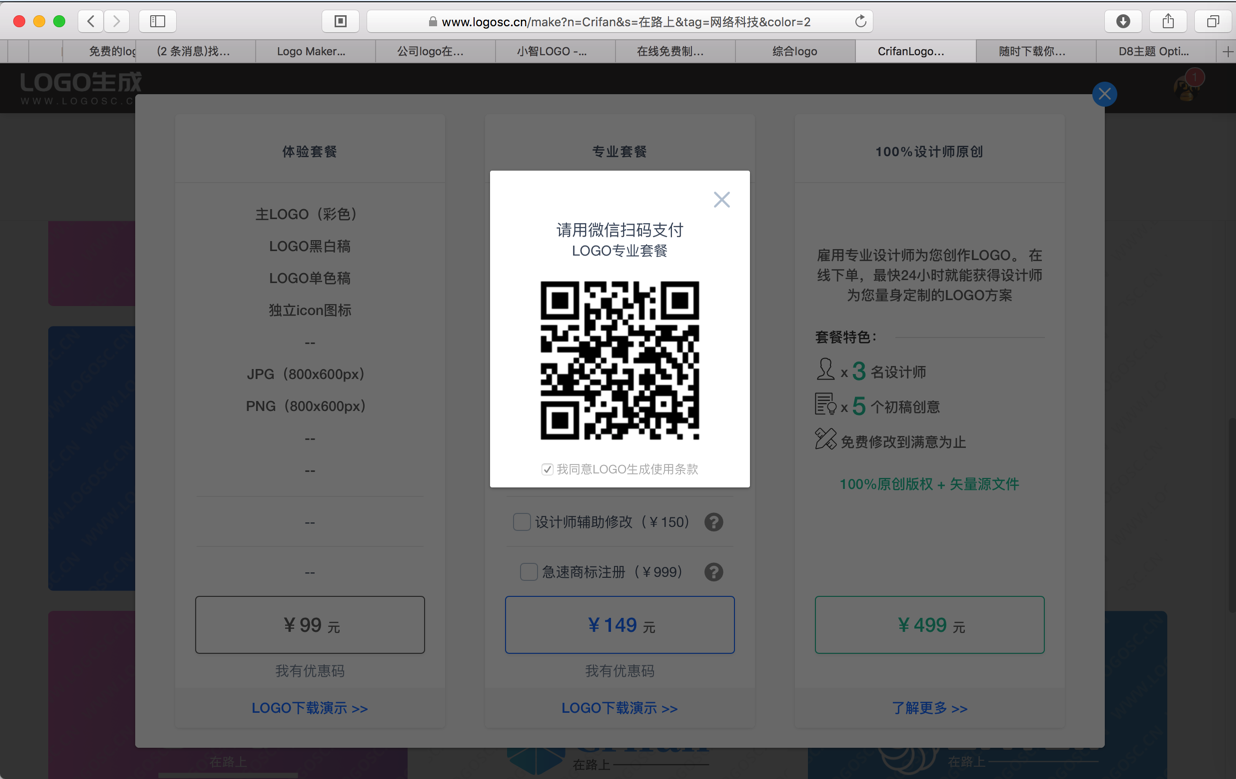Switch to the D8主题 Opti... tab
1236x779 pixels.
point(1154,51)
